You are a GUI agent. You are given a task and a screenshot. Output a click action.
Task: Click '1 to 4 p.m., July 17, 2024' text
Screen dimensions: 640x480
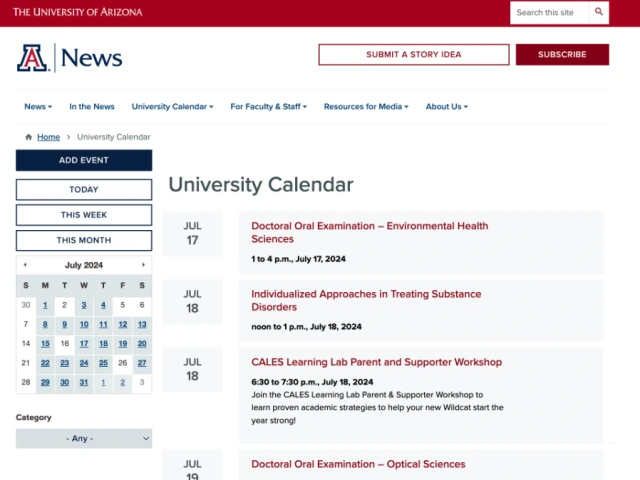(298, 259)
